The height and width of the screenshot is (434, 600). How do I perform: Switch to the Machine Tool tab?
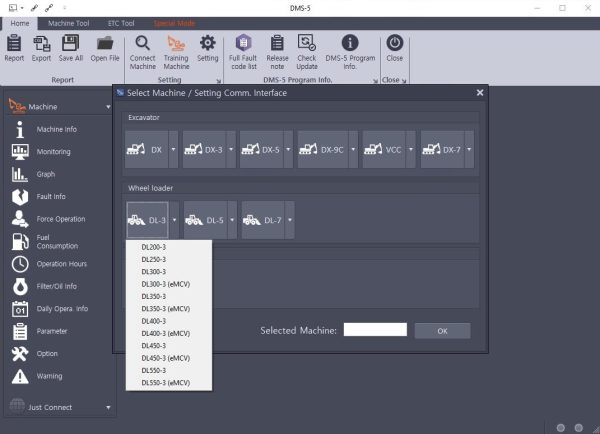68,23
